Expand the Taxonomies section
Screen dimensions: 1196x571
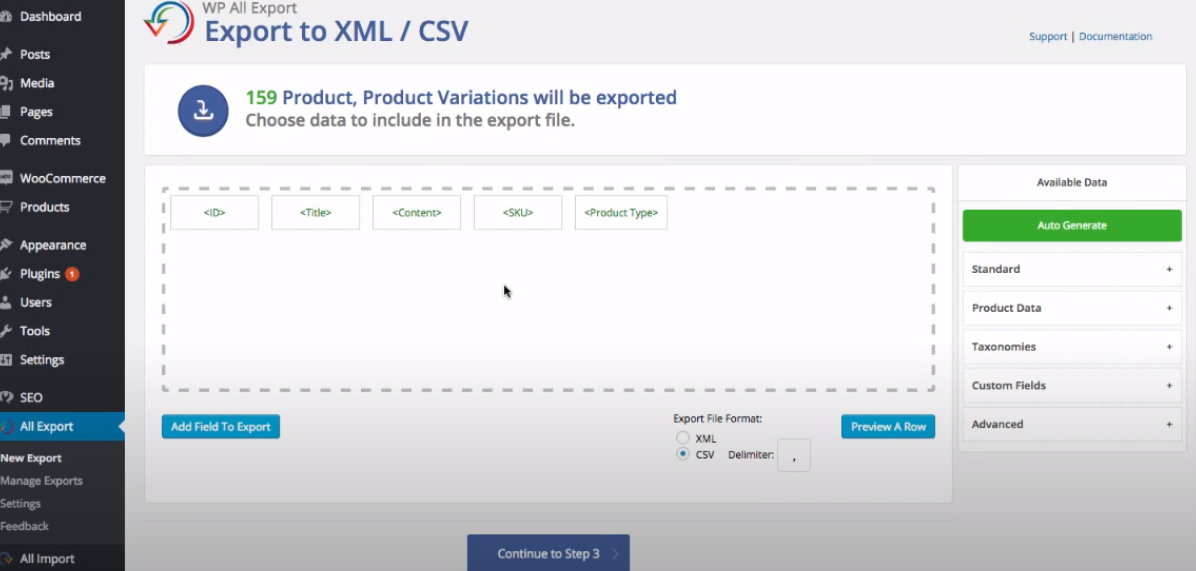pyautogui.click(x=1072, y=346)
